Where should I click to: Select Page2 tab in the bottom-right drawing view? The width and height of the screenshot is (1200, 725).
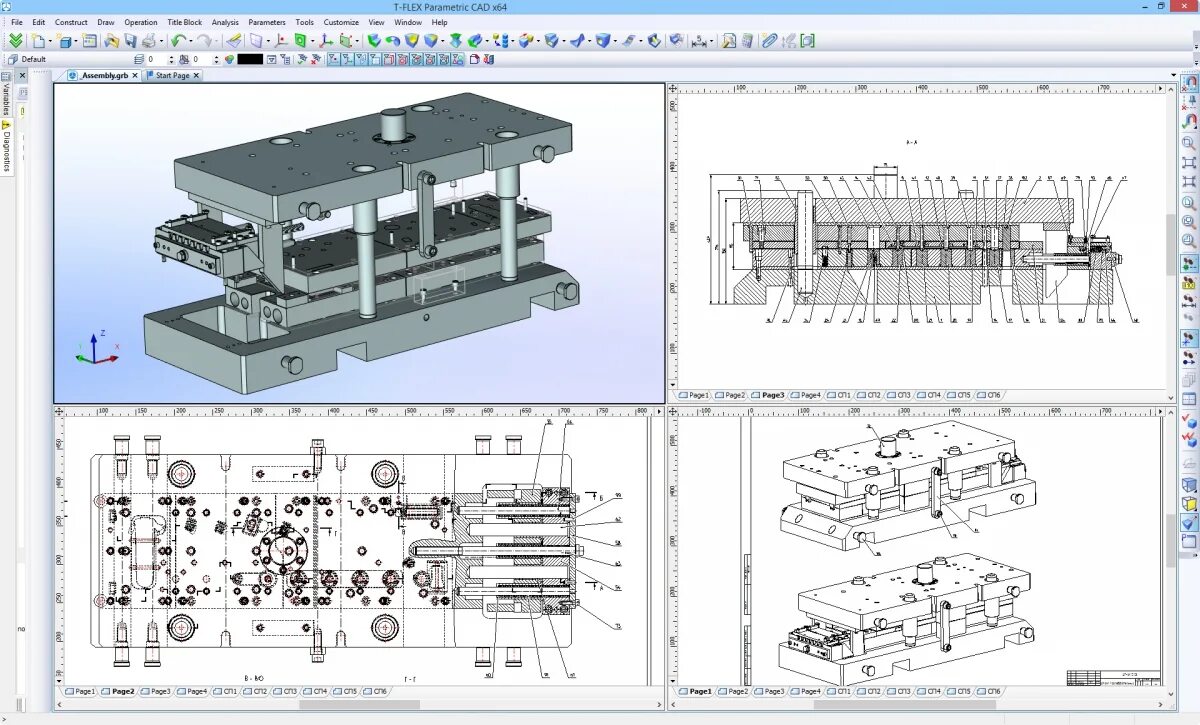(736, 691)
